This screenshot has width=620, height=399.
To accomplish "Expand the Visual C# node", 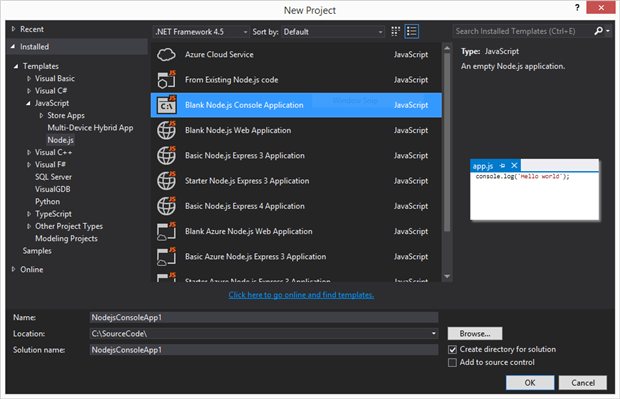I will pos(29,91).
